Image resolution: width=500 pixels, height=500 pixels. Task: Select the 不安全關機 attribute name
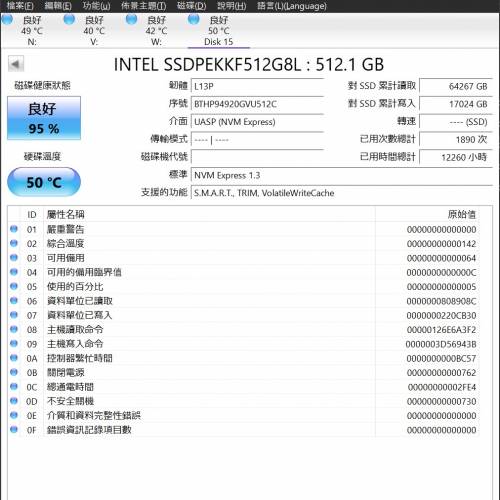click(70, 401)
